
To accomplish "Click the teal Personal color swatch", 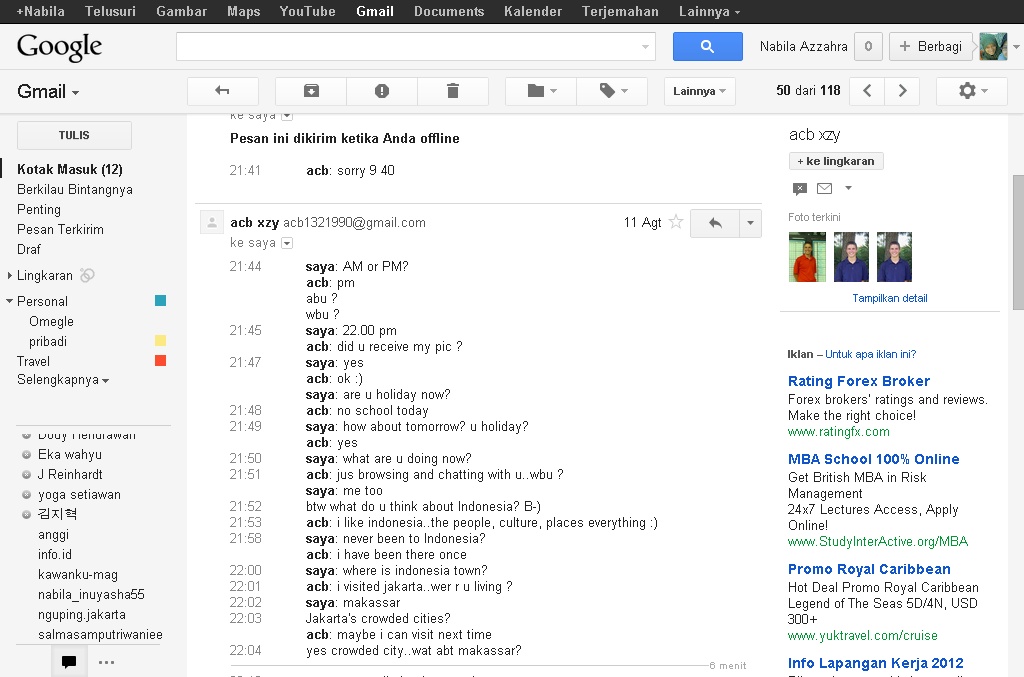I will point(161,300).
